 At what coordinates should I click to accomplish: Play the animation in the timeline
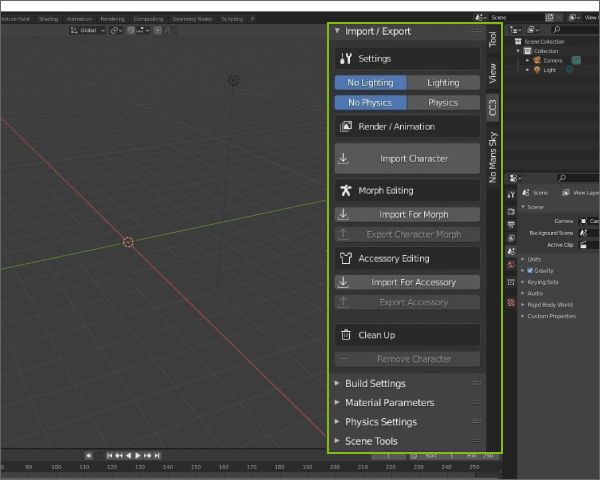click(138, 456)
